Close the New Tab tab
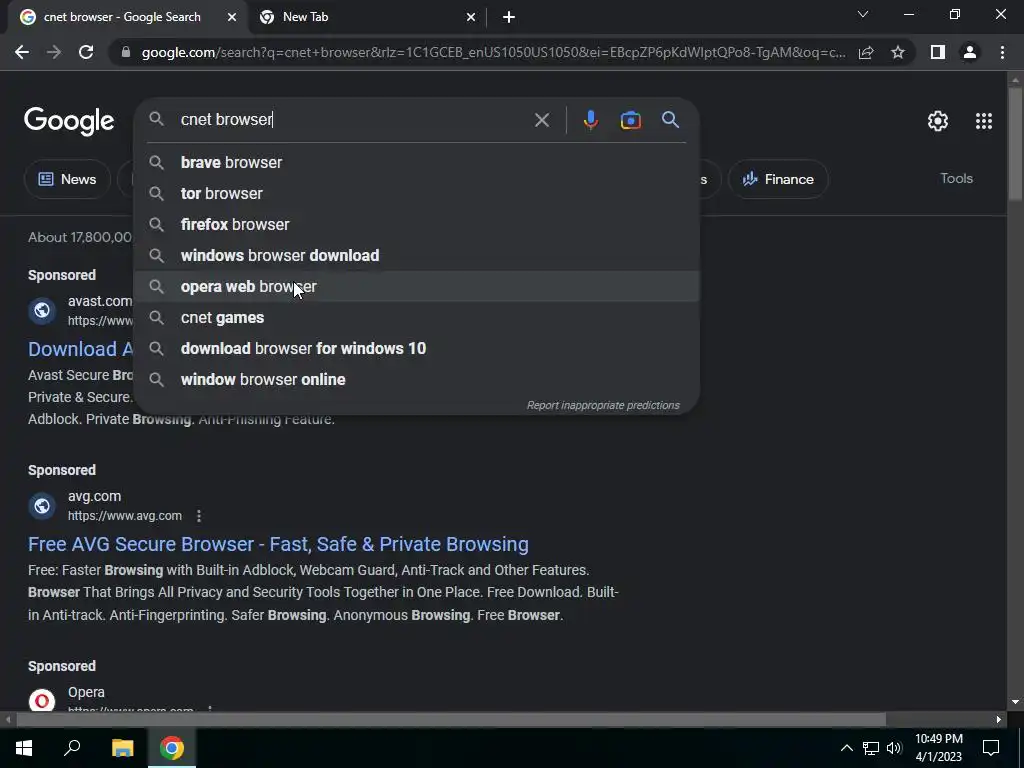Viewport: 1024px width, 768px height. pyautogui.click(x=471, y=17)
